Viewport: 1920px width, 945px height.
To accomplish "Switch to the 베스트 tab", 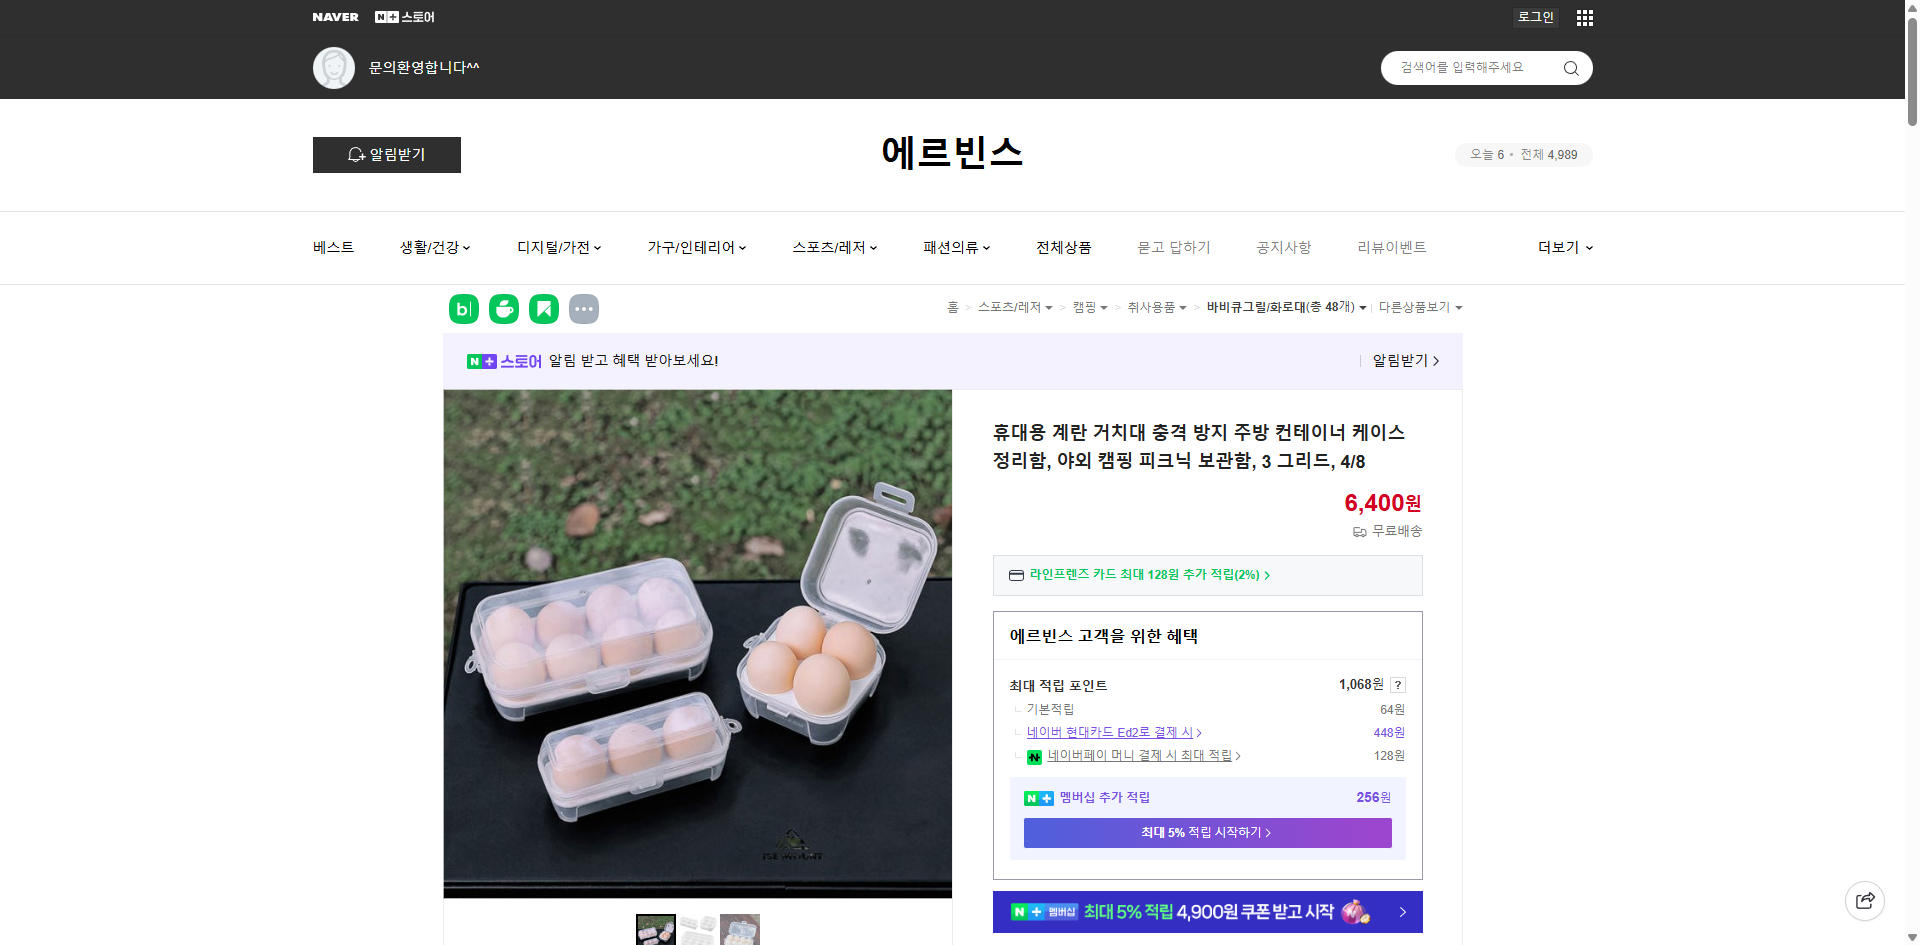I will pyautogui.click(x=331, y=247).
